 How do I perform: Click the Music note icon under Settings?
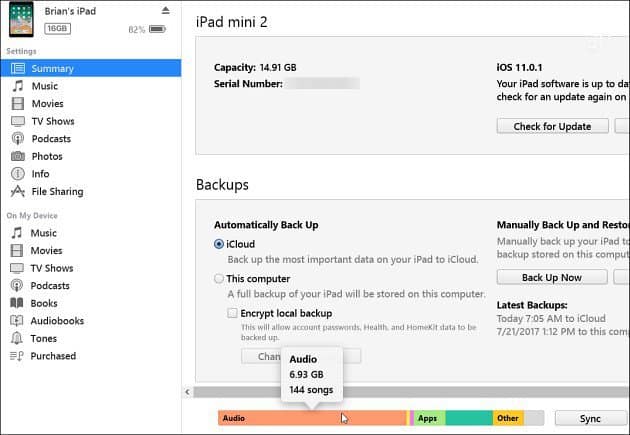tap(17, 87)
